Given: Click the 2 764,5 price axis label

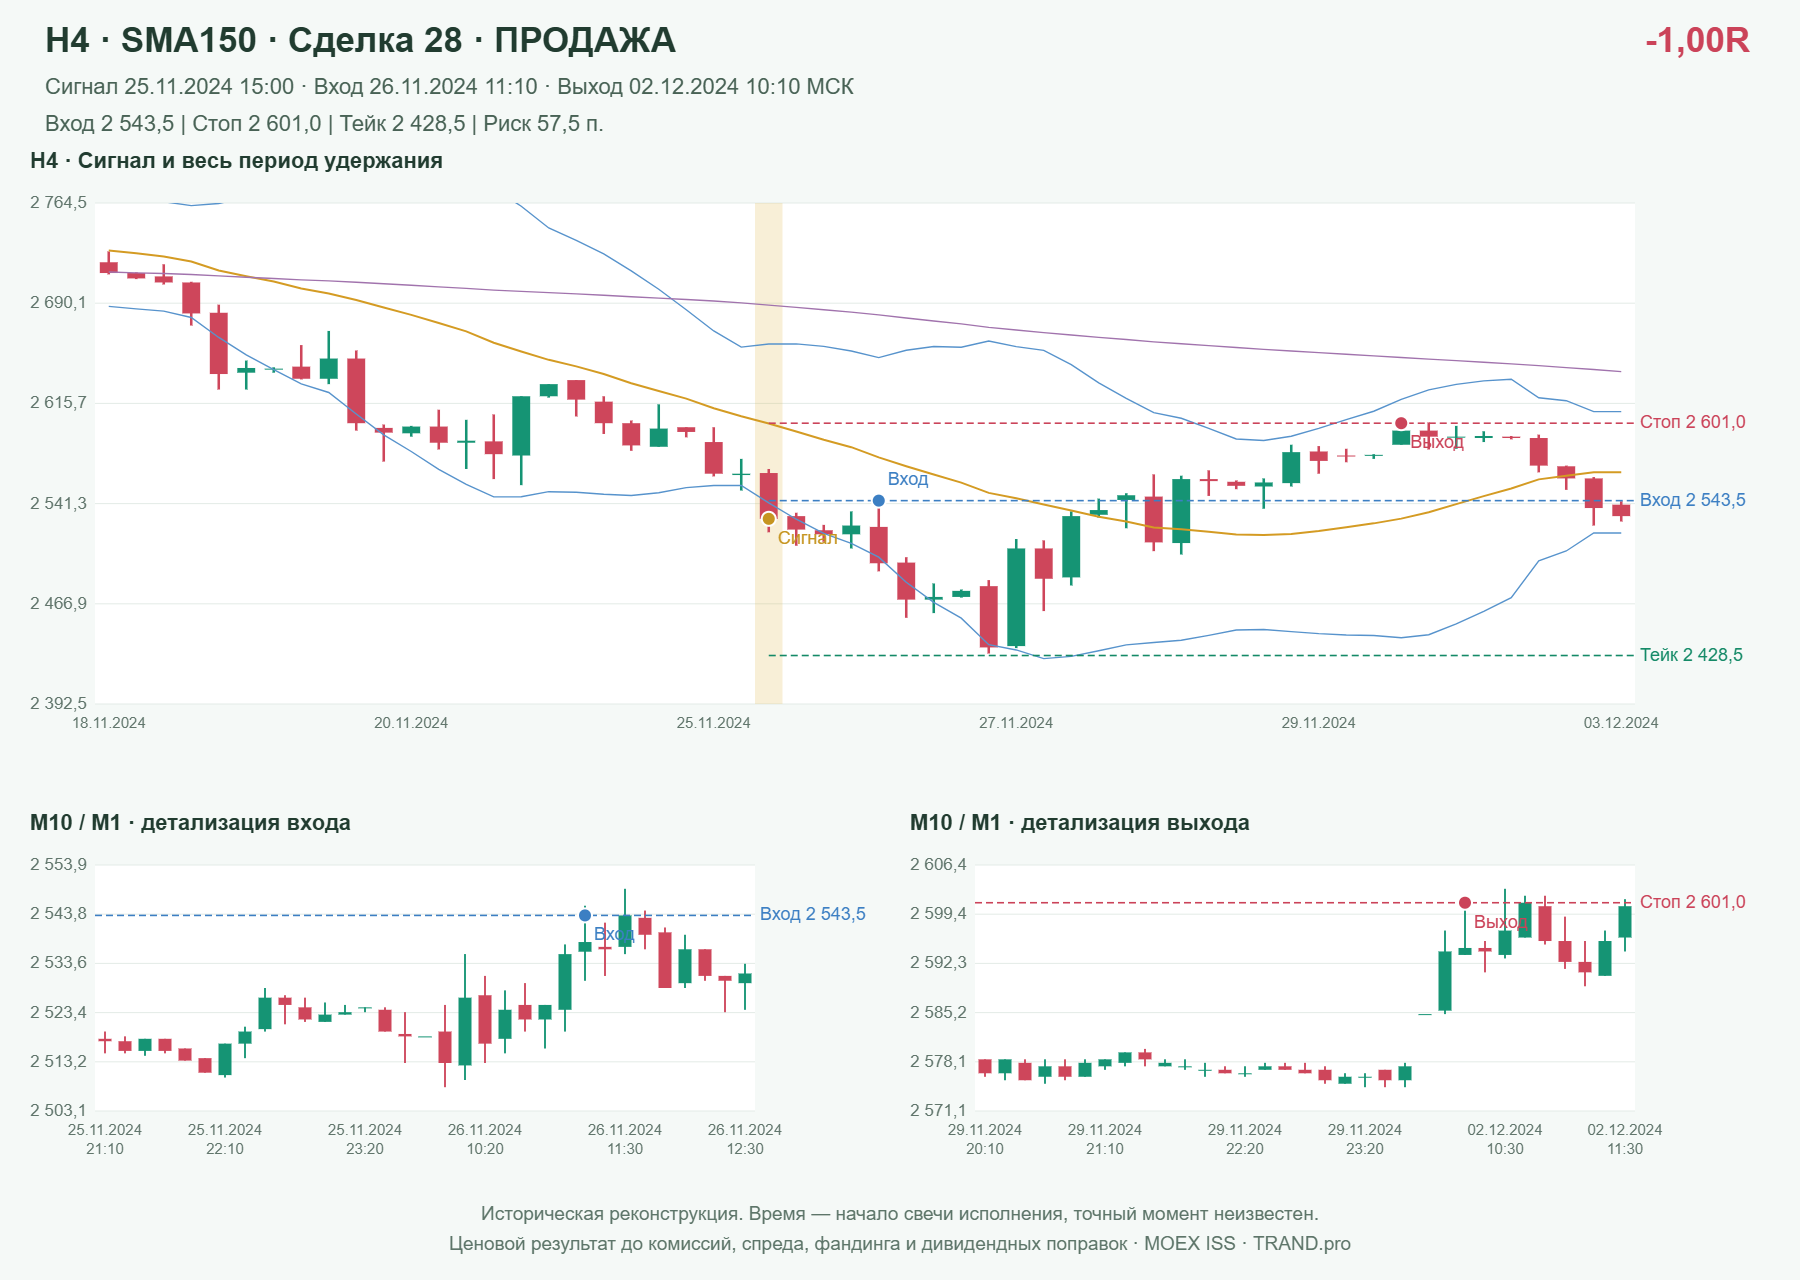Looking at the screenshot, I should coord(58,203).
